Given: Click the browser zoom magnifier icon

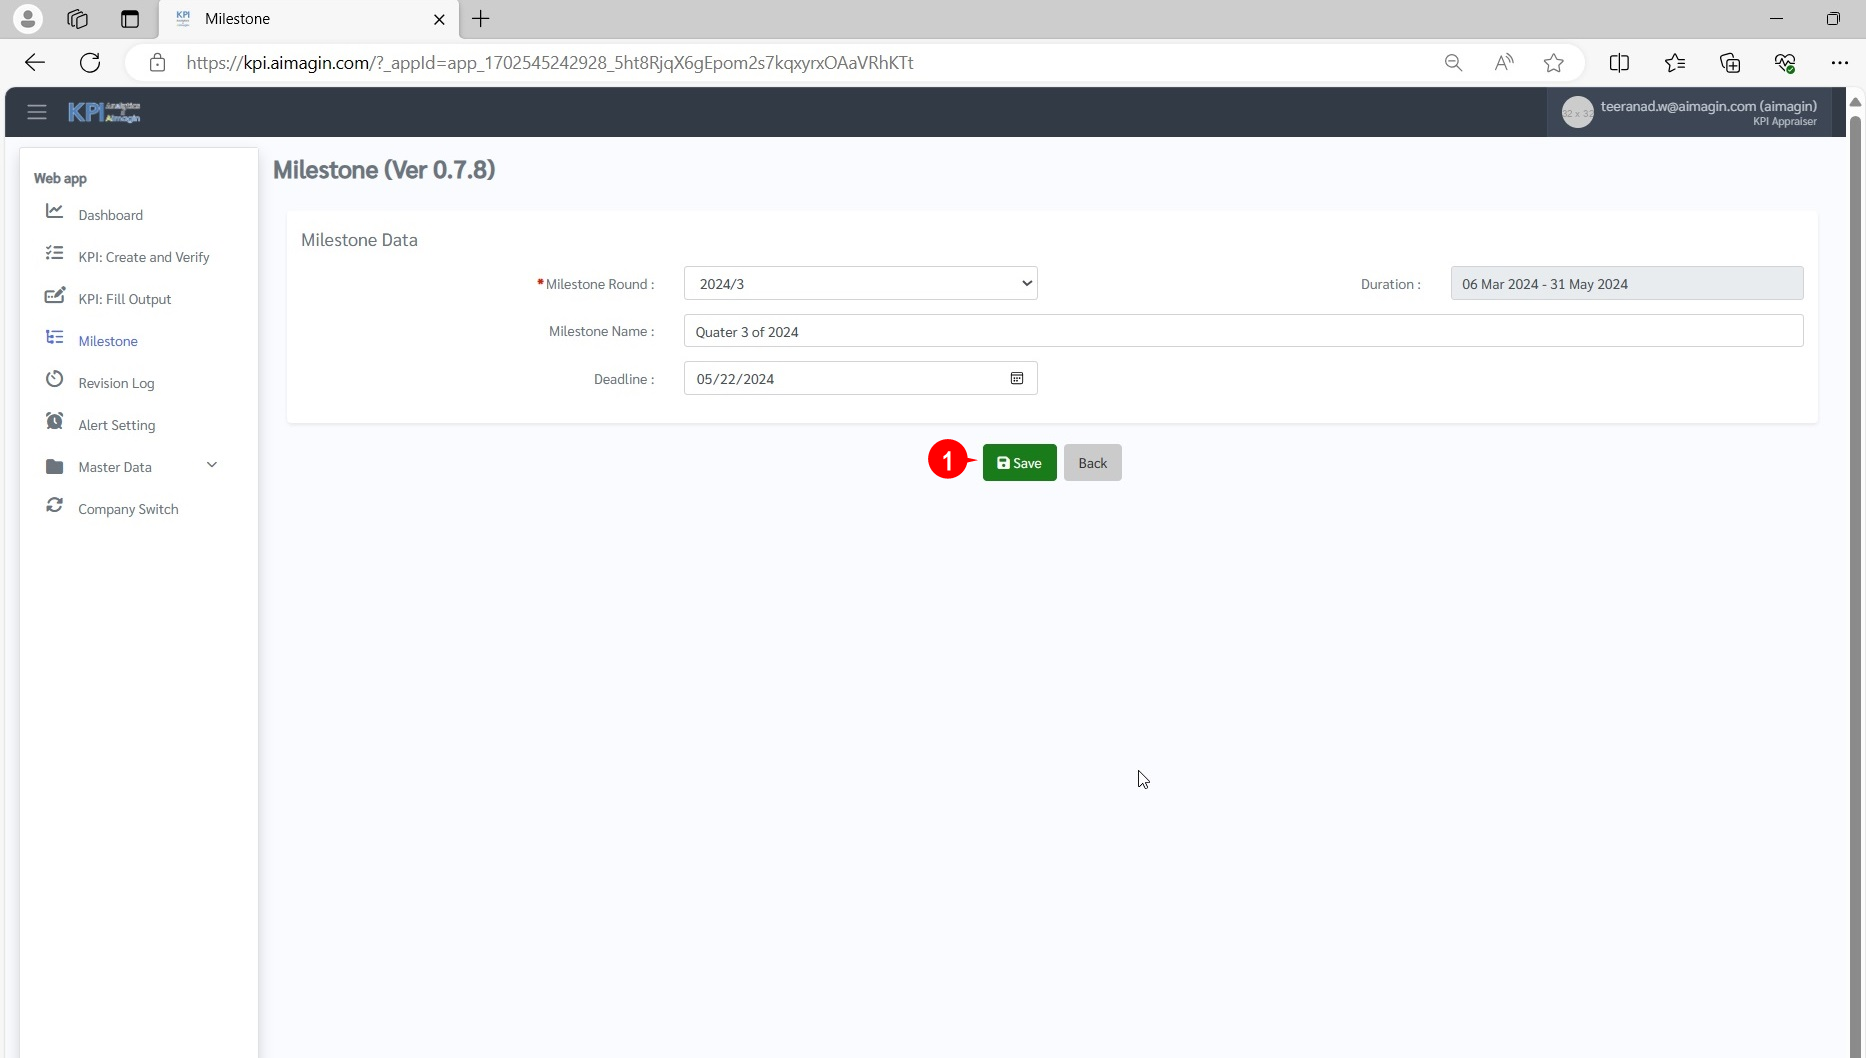Looking at the screenshot, I should coord(1453,63).
